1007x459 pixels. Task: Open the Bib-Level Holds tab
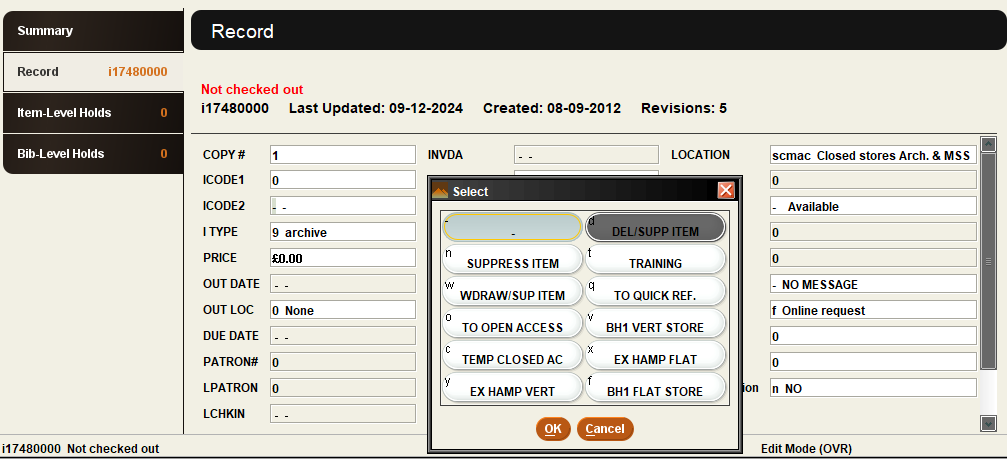(x=92, y=154)
